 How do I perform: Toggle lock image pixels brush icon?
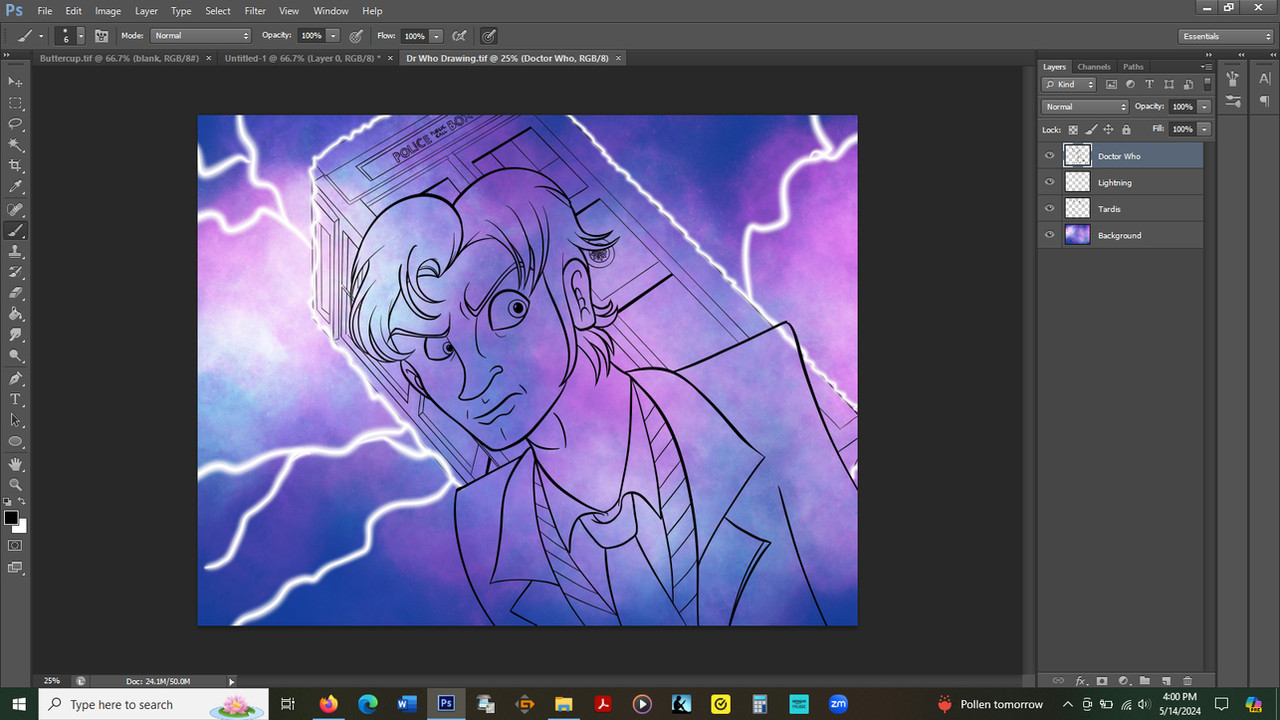coord(1091,129)
